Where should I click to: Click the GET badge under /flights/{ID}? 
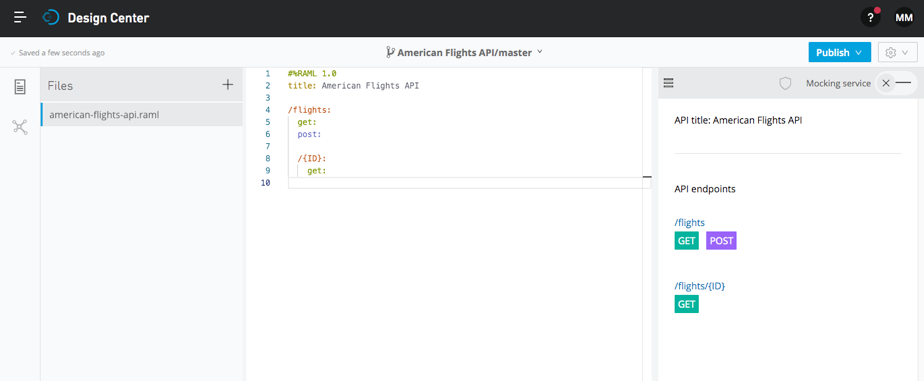687,304
